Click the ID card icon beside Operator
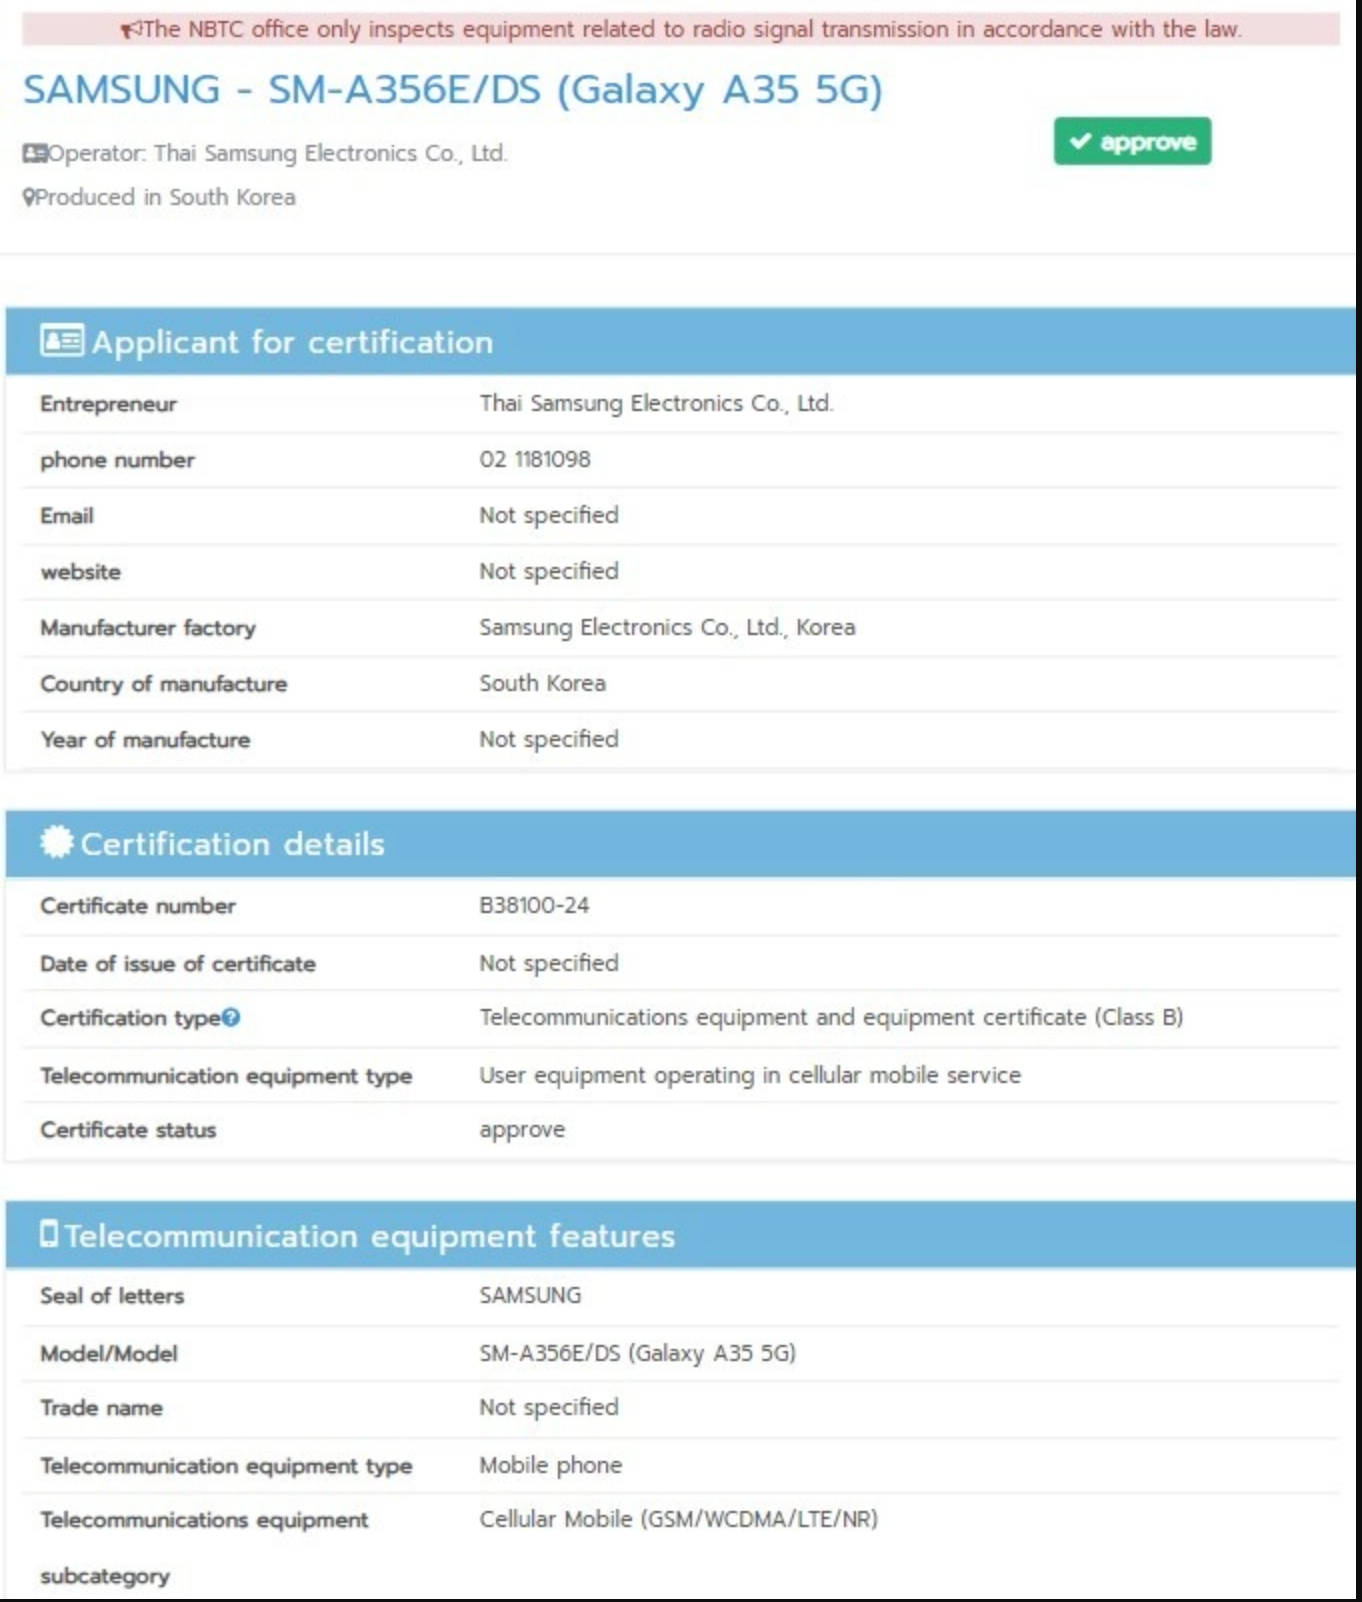Image resolution: width=1362 pixels, height=1602 pixels. tap(35, 154)
